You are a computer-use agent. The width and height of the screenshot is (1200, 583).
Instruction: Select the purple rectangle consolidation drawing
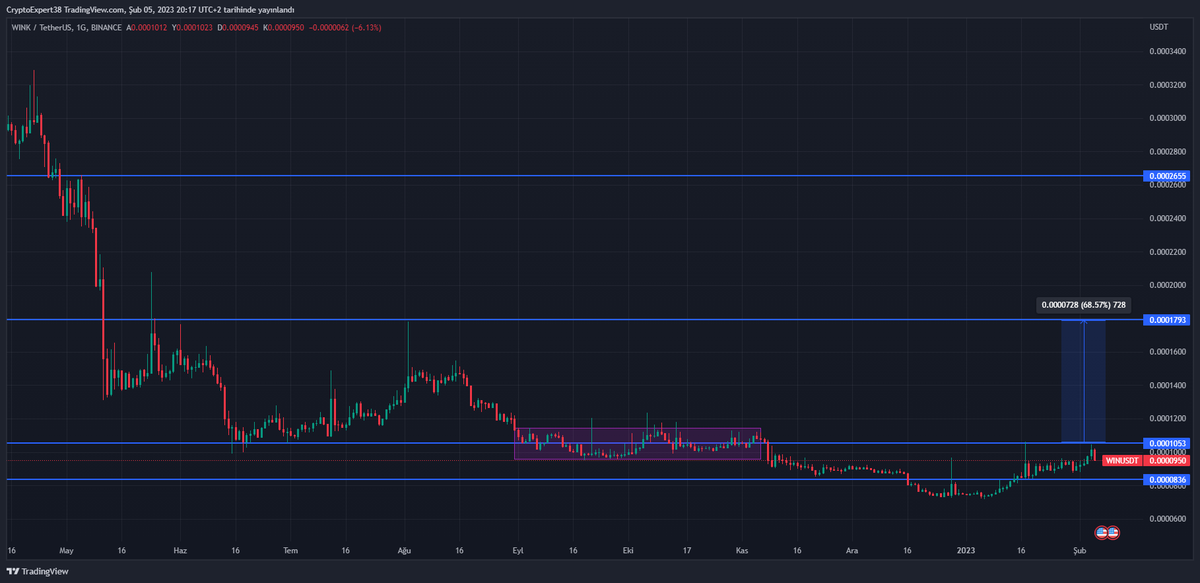(x=638, y=444)
